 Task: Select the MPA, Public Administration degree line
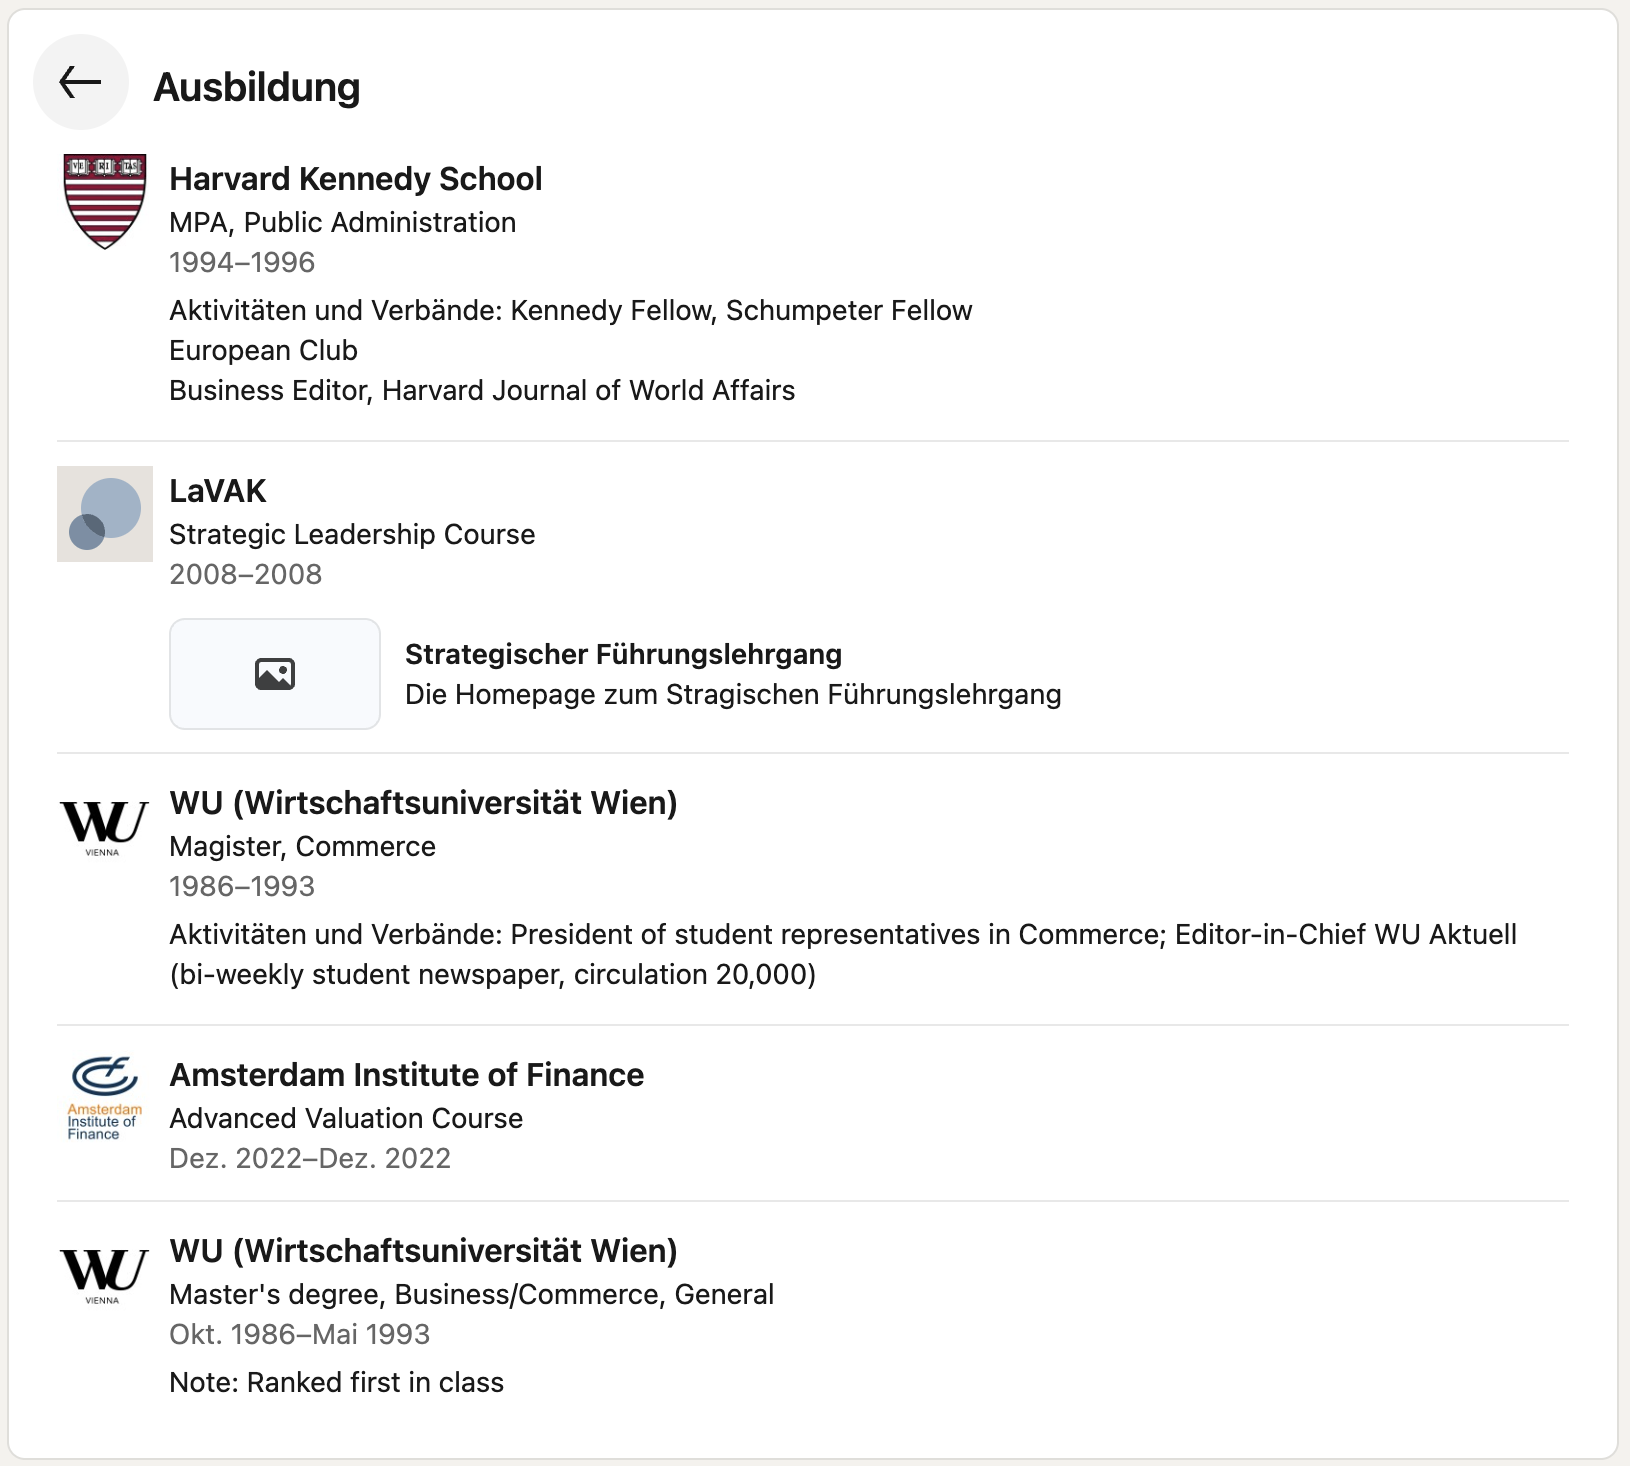[343, 222]
